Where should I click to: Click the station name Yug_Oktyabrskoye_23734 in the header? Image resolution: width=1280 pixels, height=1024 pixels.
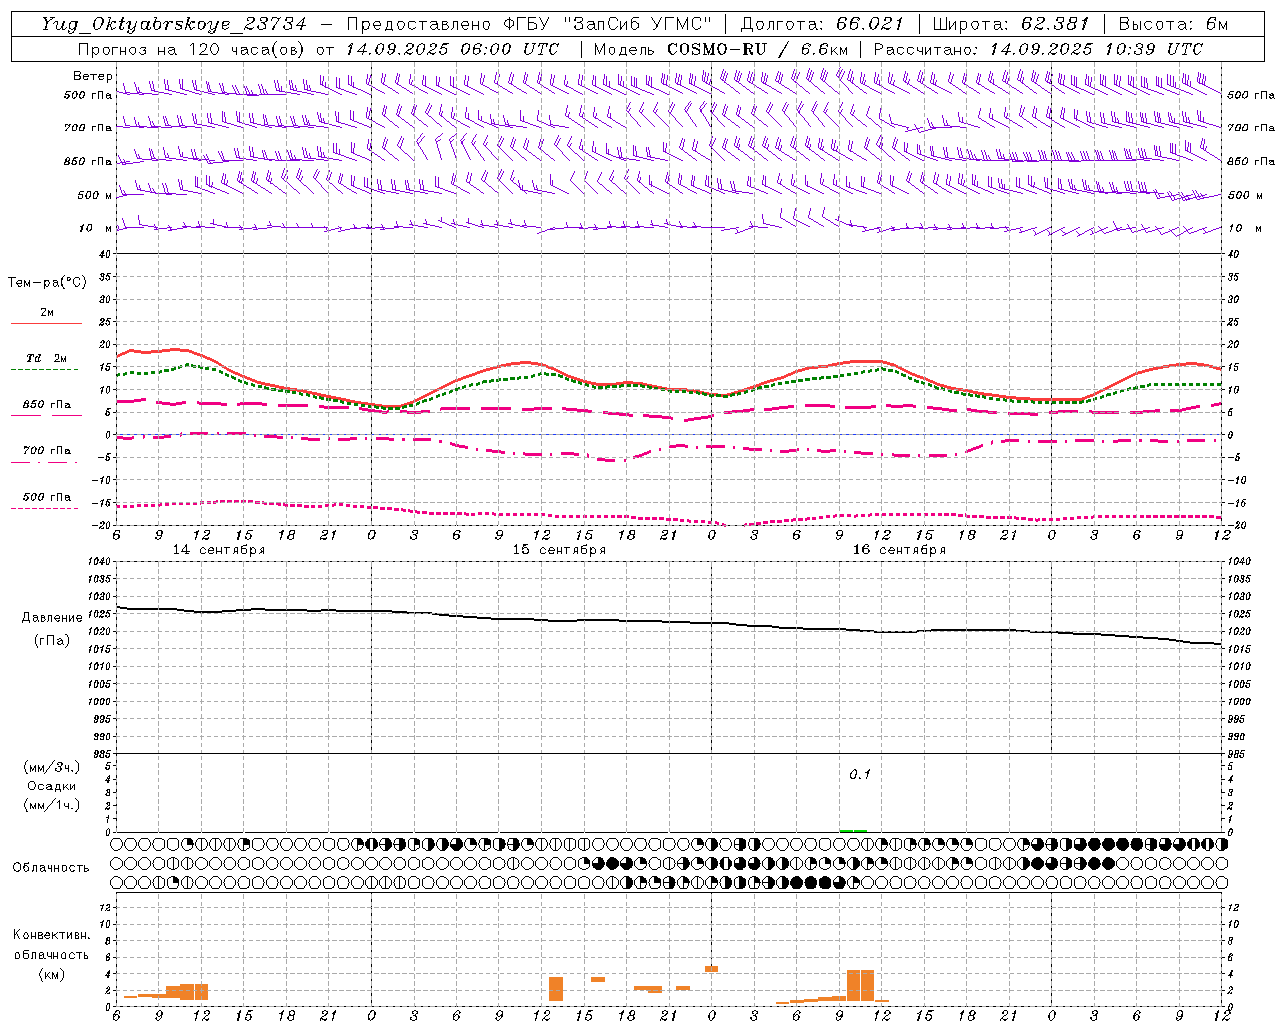[174, 24]
